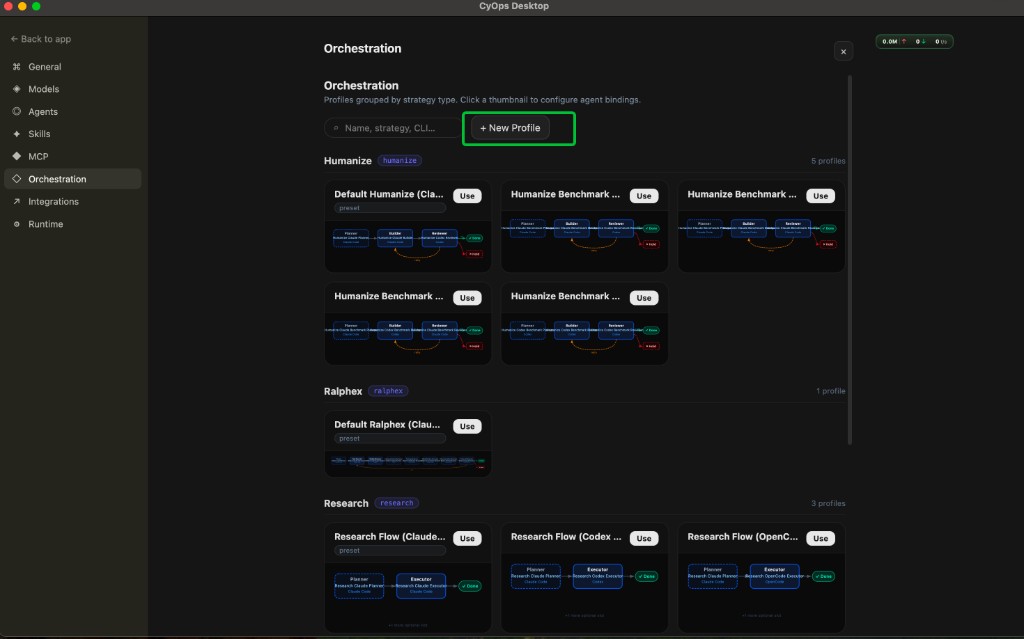Click the research strategy tag

396,503
